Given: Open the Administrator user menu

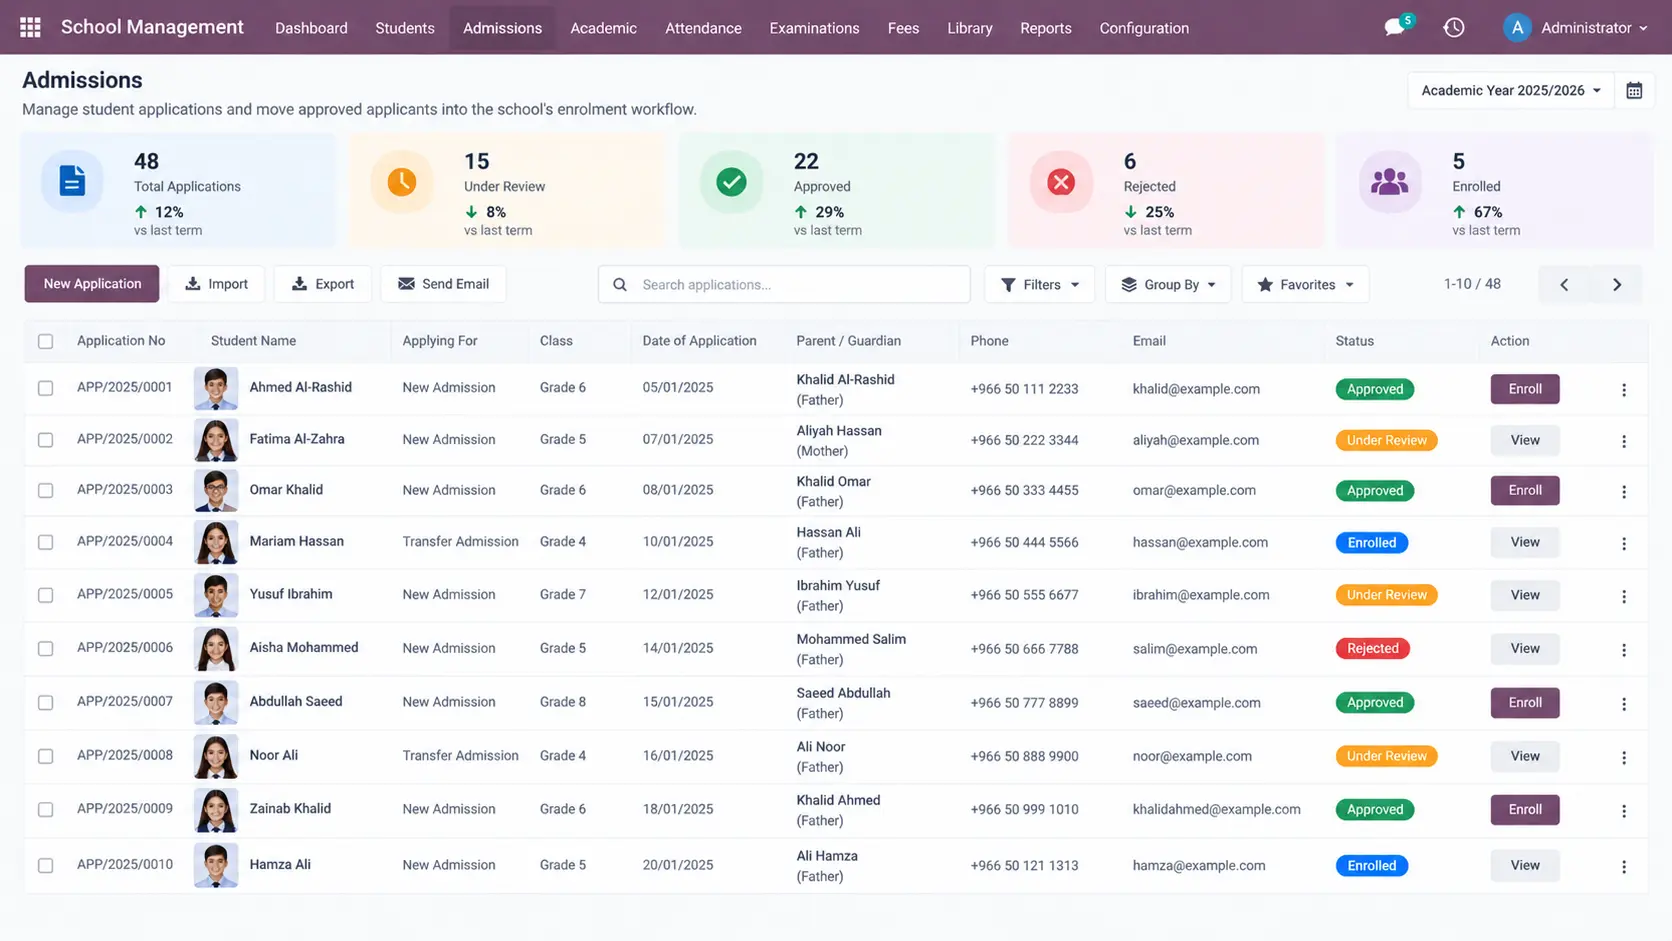Looking at the screenshot, I should point(1576,28).
